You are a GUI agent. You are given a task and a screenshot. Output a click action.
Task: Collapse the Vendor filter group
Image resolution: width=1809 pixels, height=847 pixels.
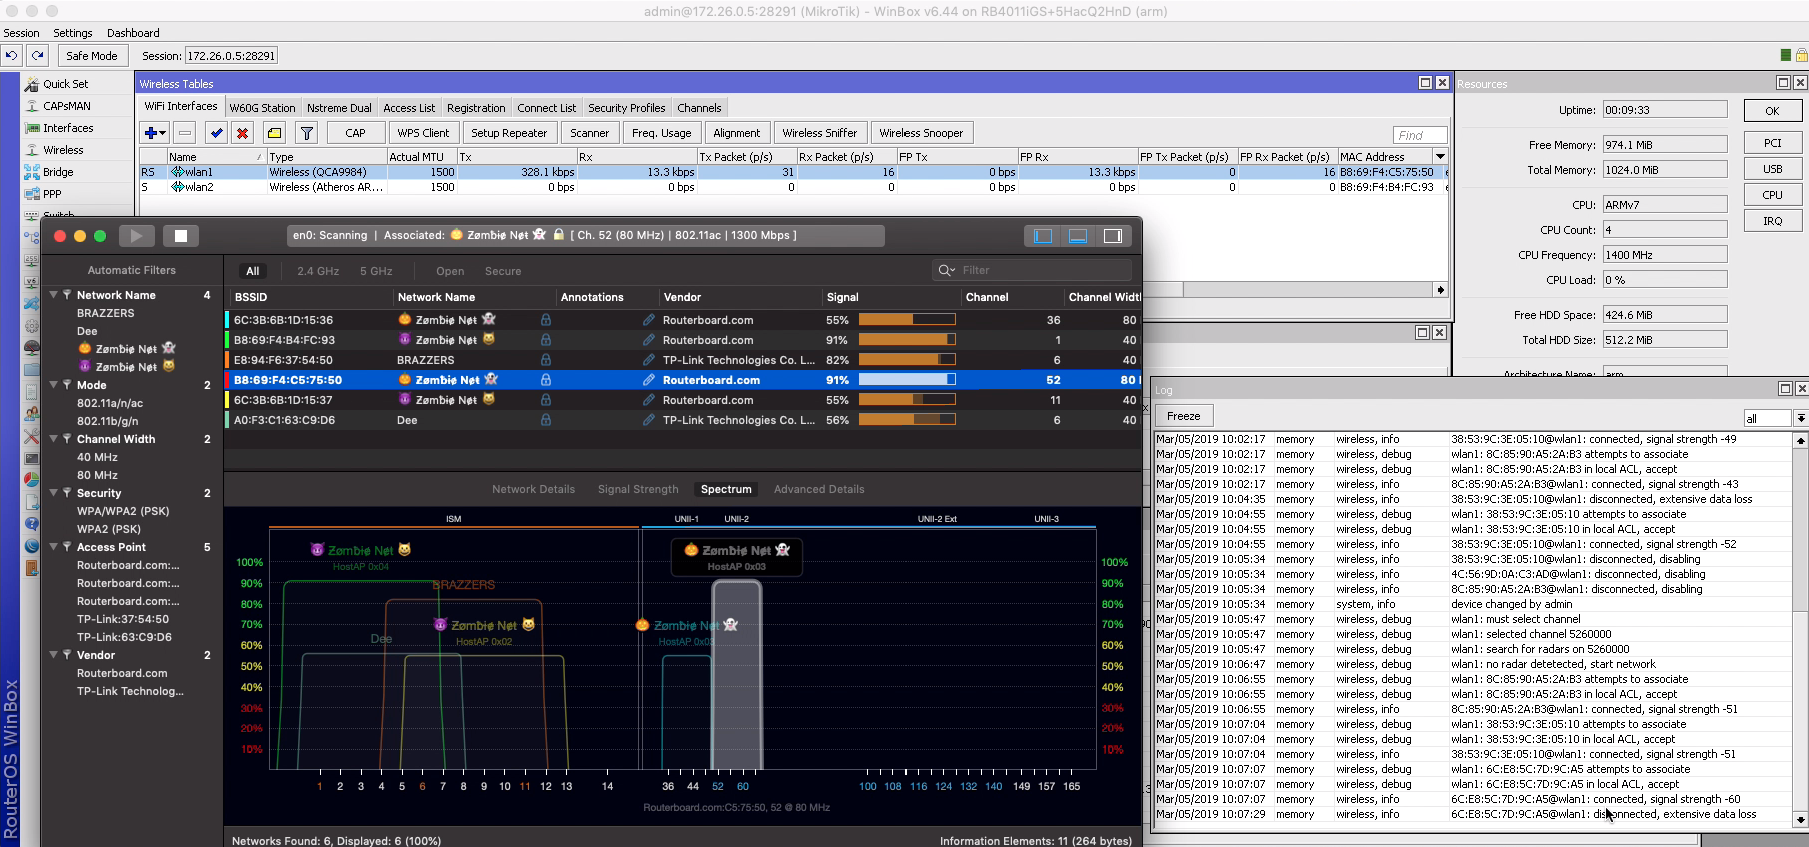tap(54, 655)
